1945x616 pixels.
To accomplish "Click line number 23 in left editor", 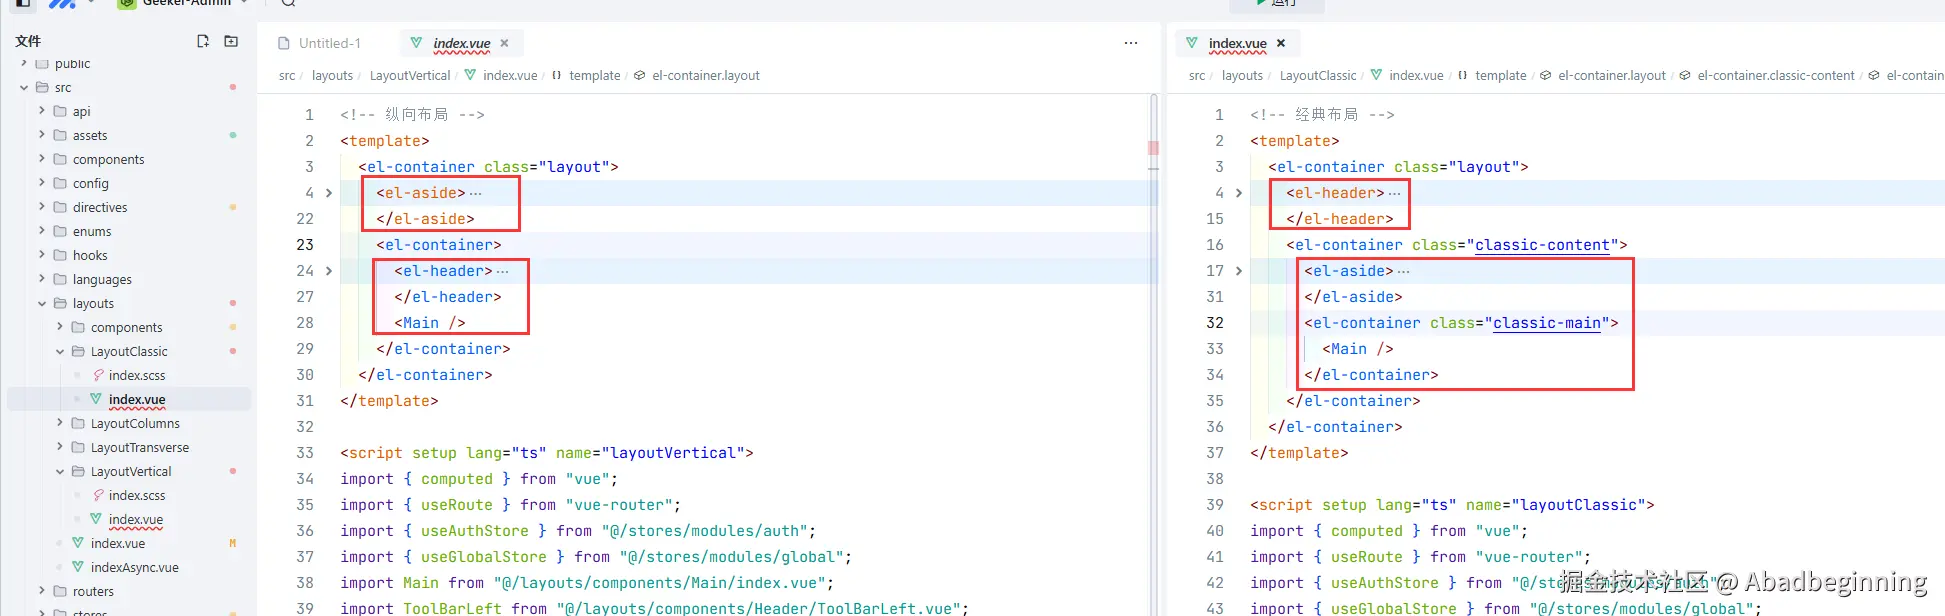I will point(304,245).
